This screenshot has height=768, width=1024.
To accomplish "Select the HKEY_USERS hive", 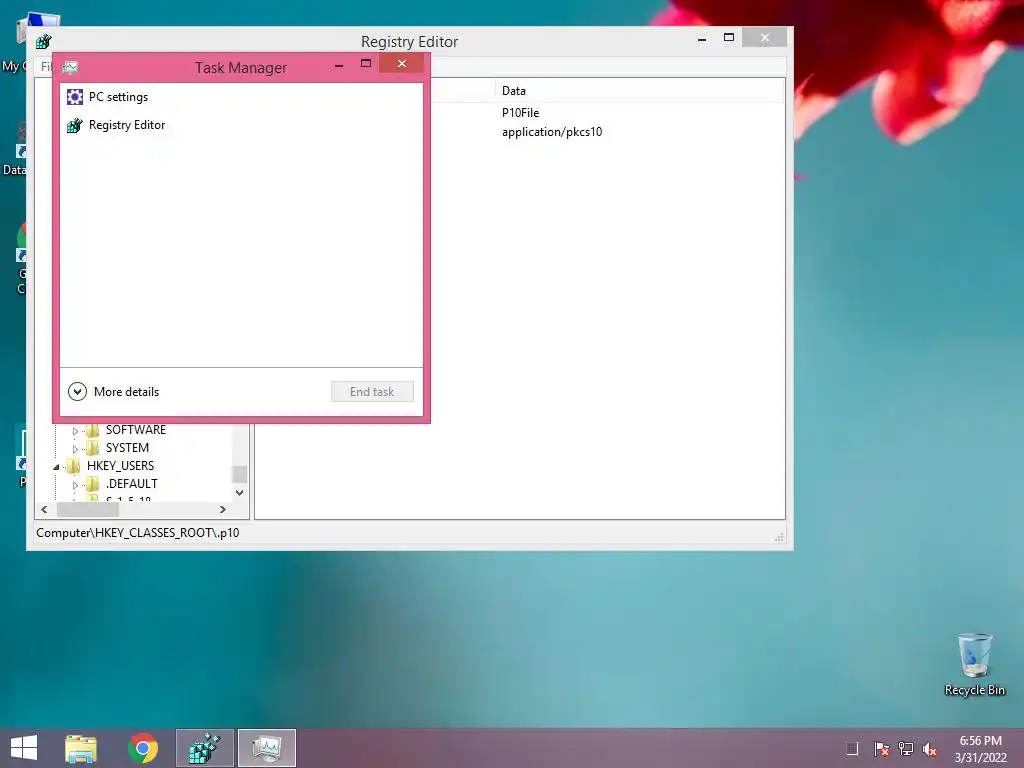I will (120, 466).
